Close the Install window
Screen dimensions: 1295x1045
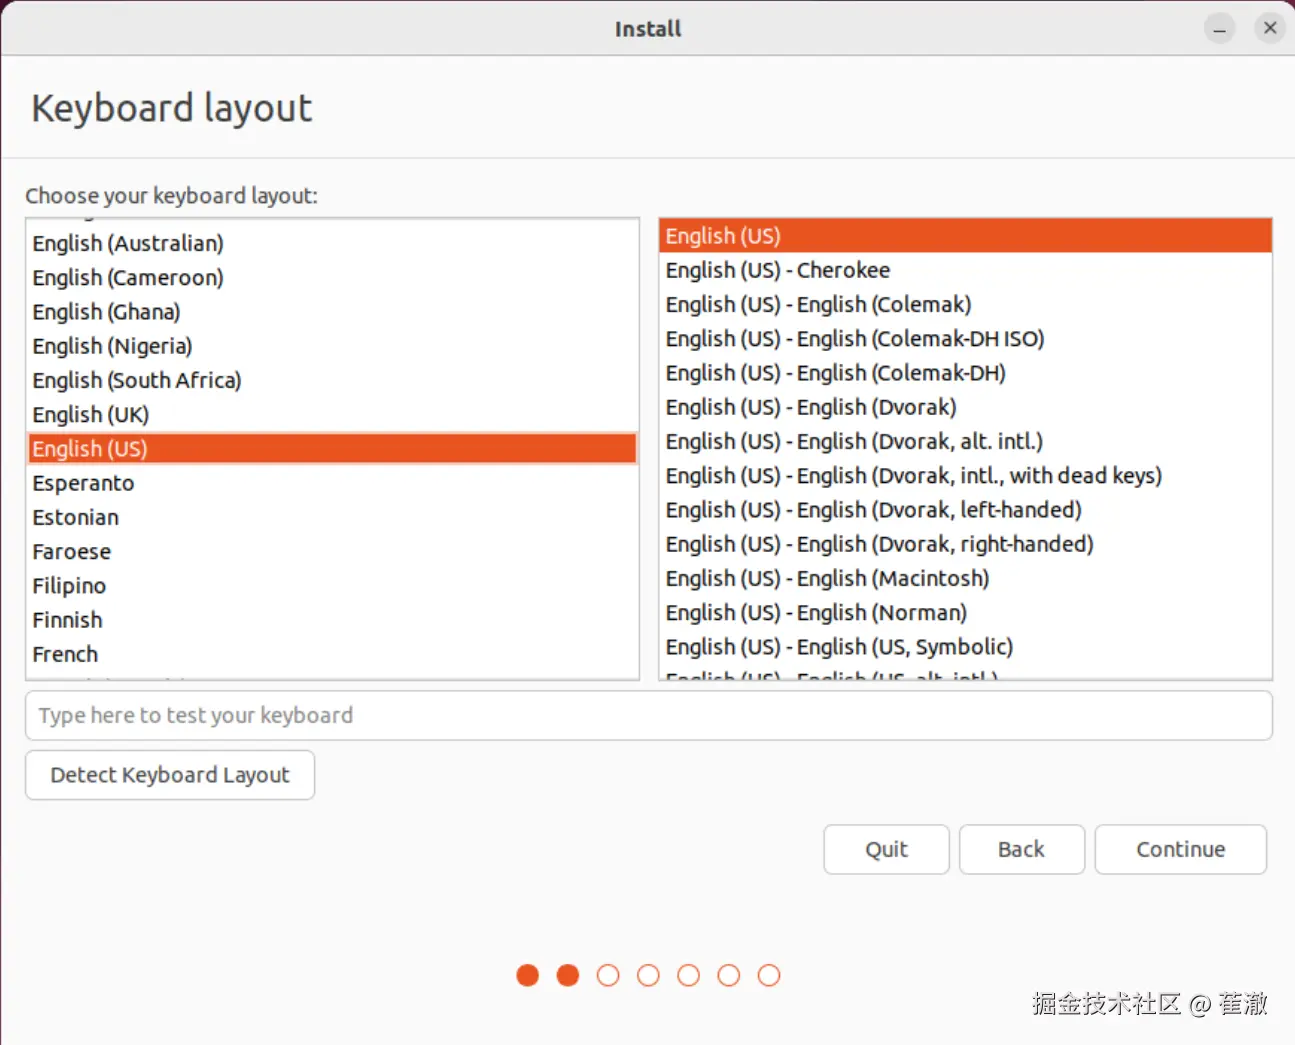pos(1269,29)
